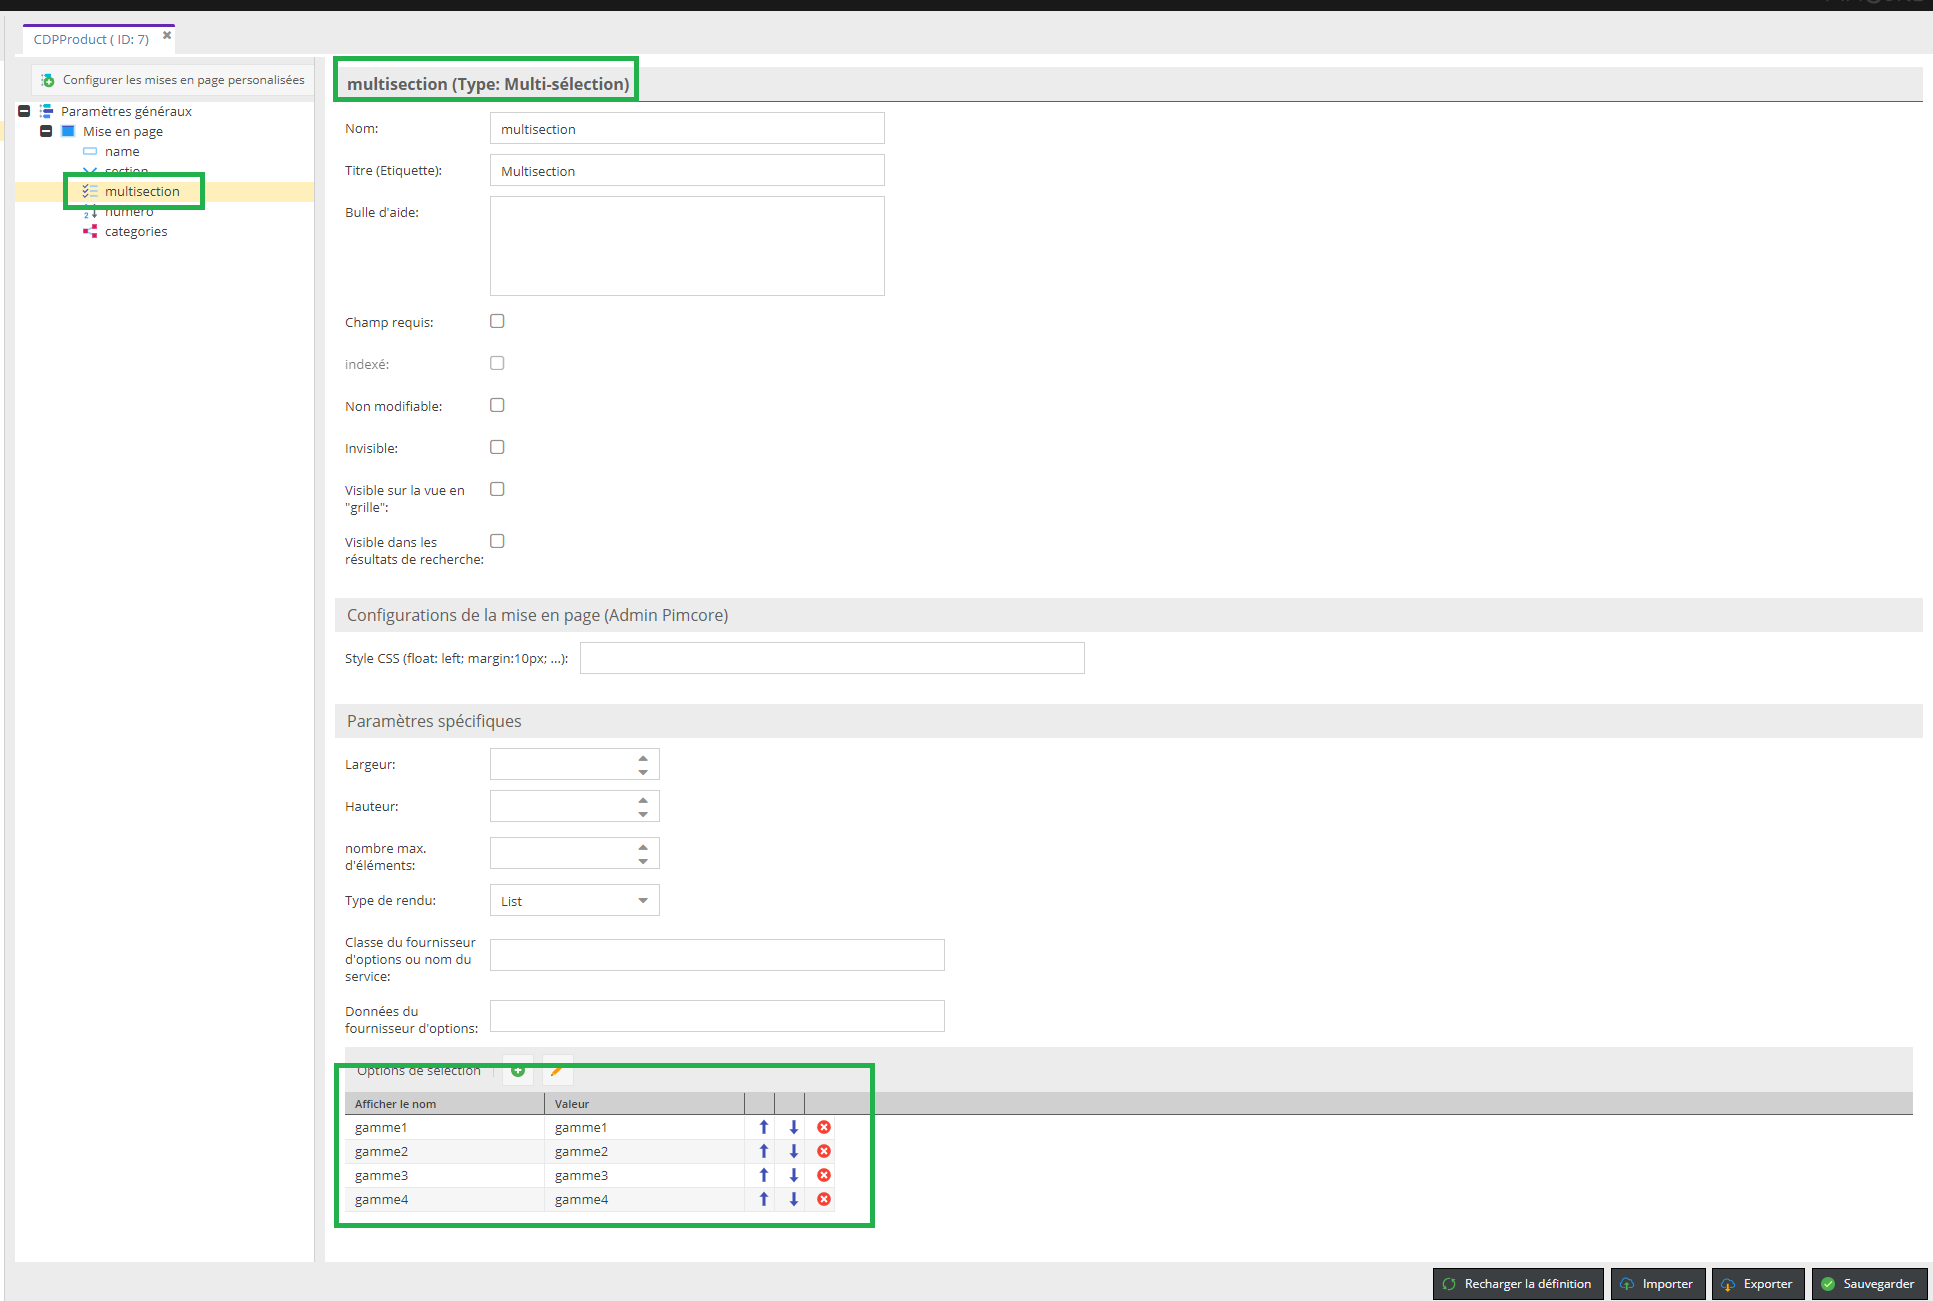Open Configurer les mises en page personnalisées
1933x1301 pixels.
coord(183,80)
